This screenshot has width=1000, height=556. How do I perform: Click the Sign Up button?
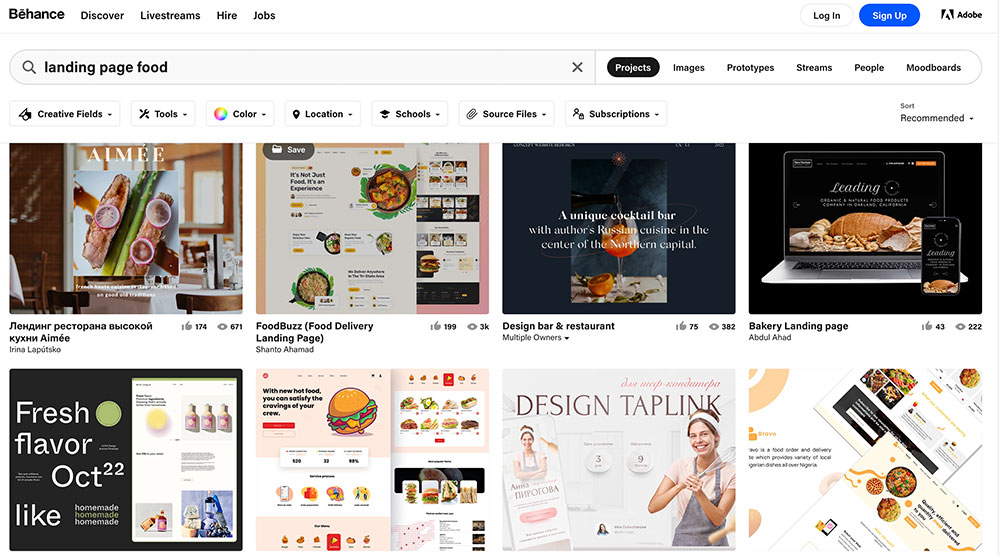[x=889, y=15]
